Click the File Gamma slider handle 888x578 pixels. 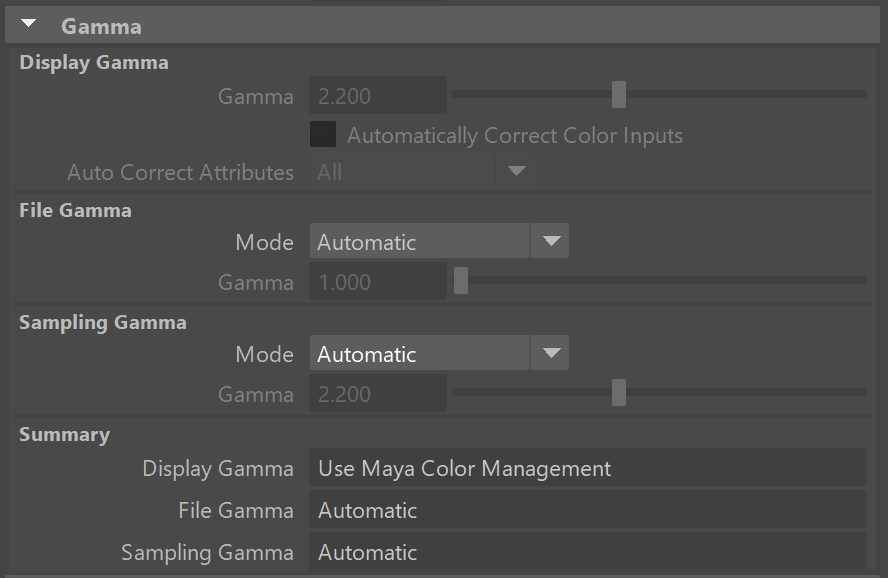[461, 282]
